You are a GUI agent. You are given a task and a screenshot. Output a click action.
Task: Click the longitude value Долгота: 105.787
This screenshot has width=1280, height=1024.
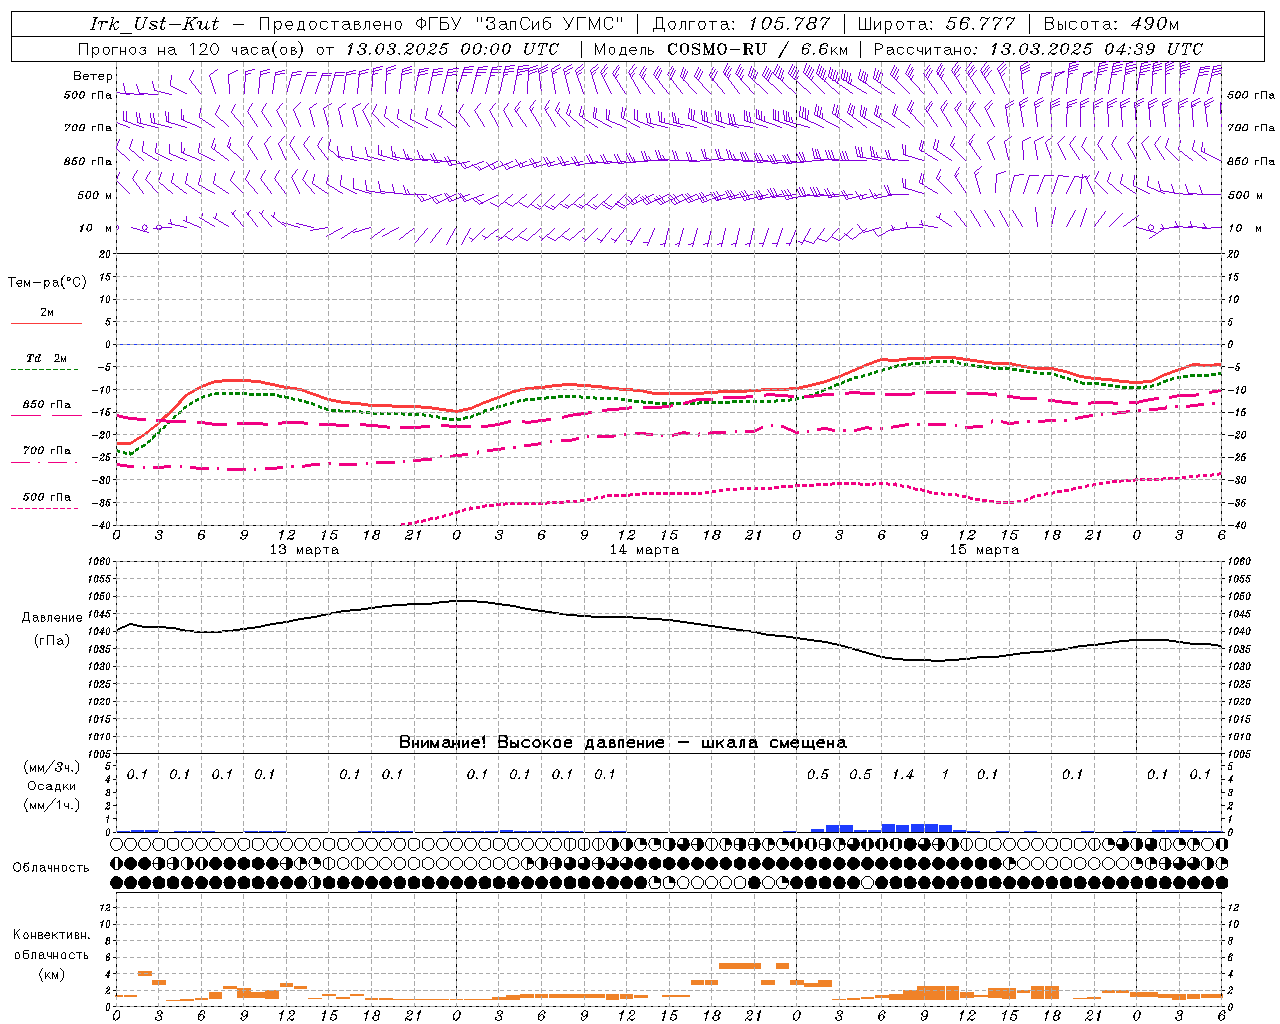point(741,24)
